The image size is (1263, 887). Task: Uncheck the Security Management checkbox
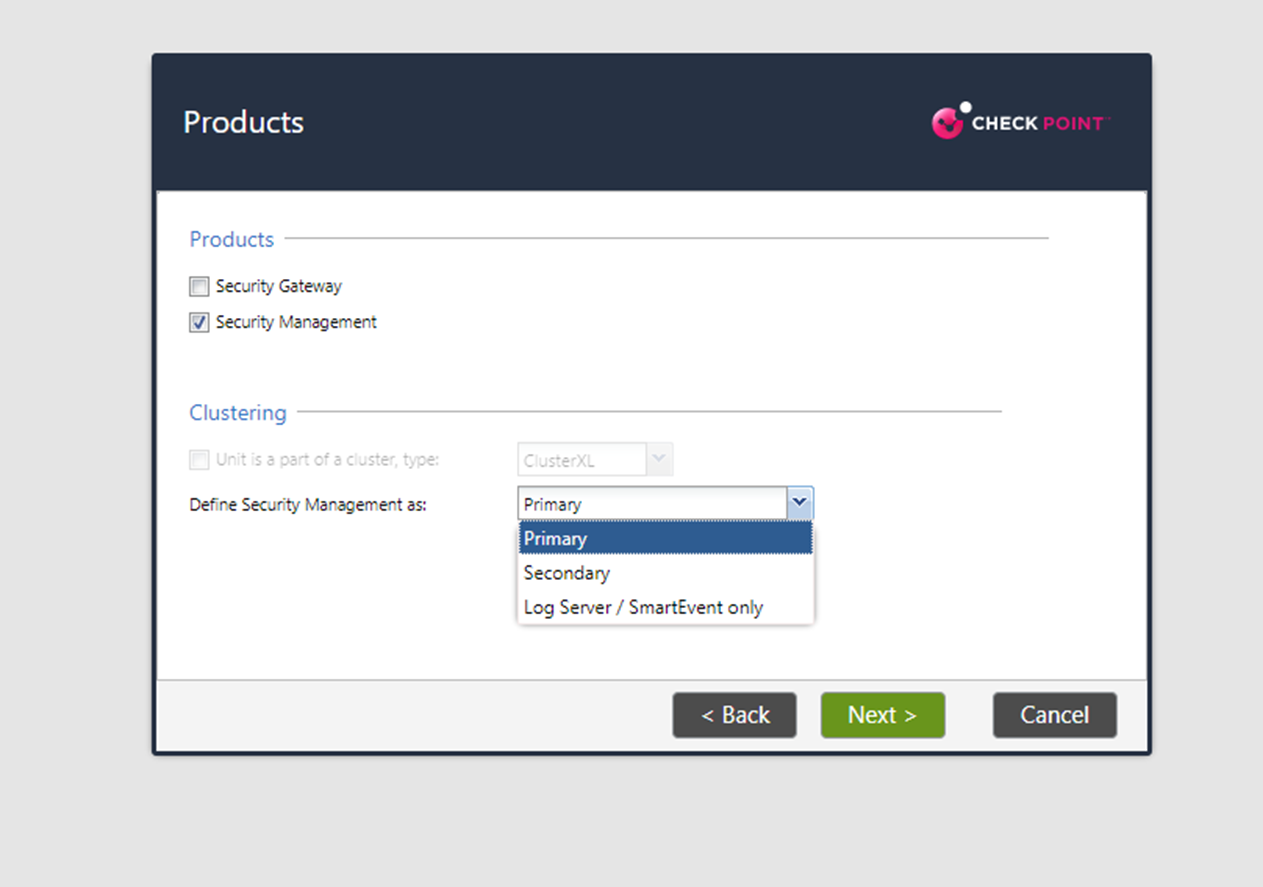[199, 323]
